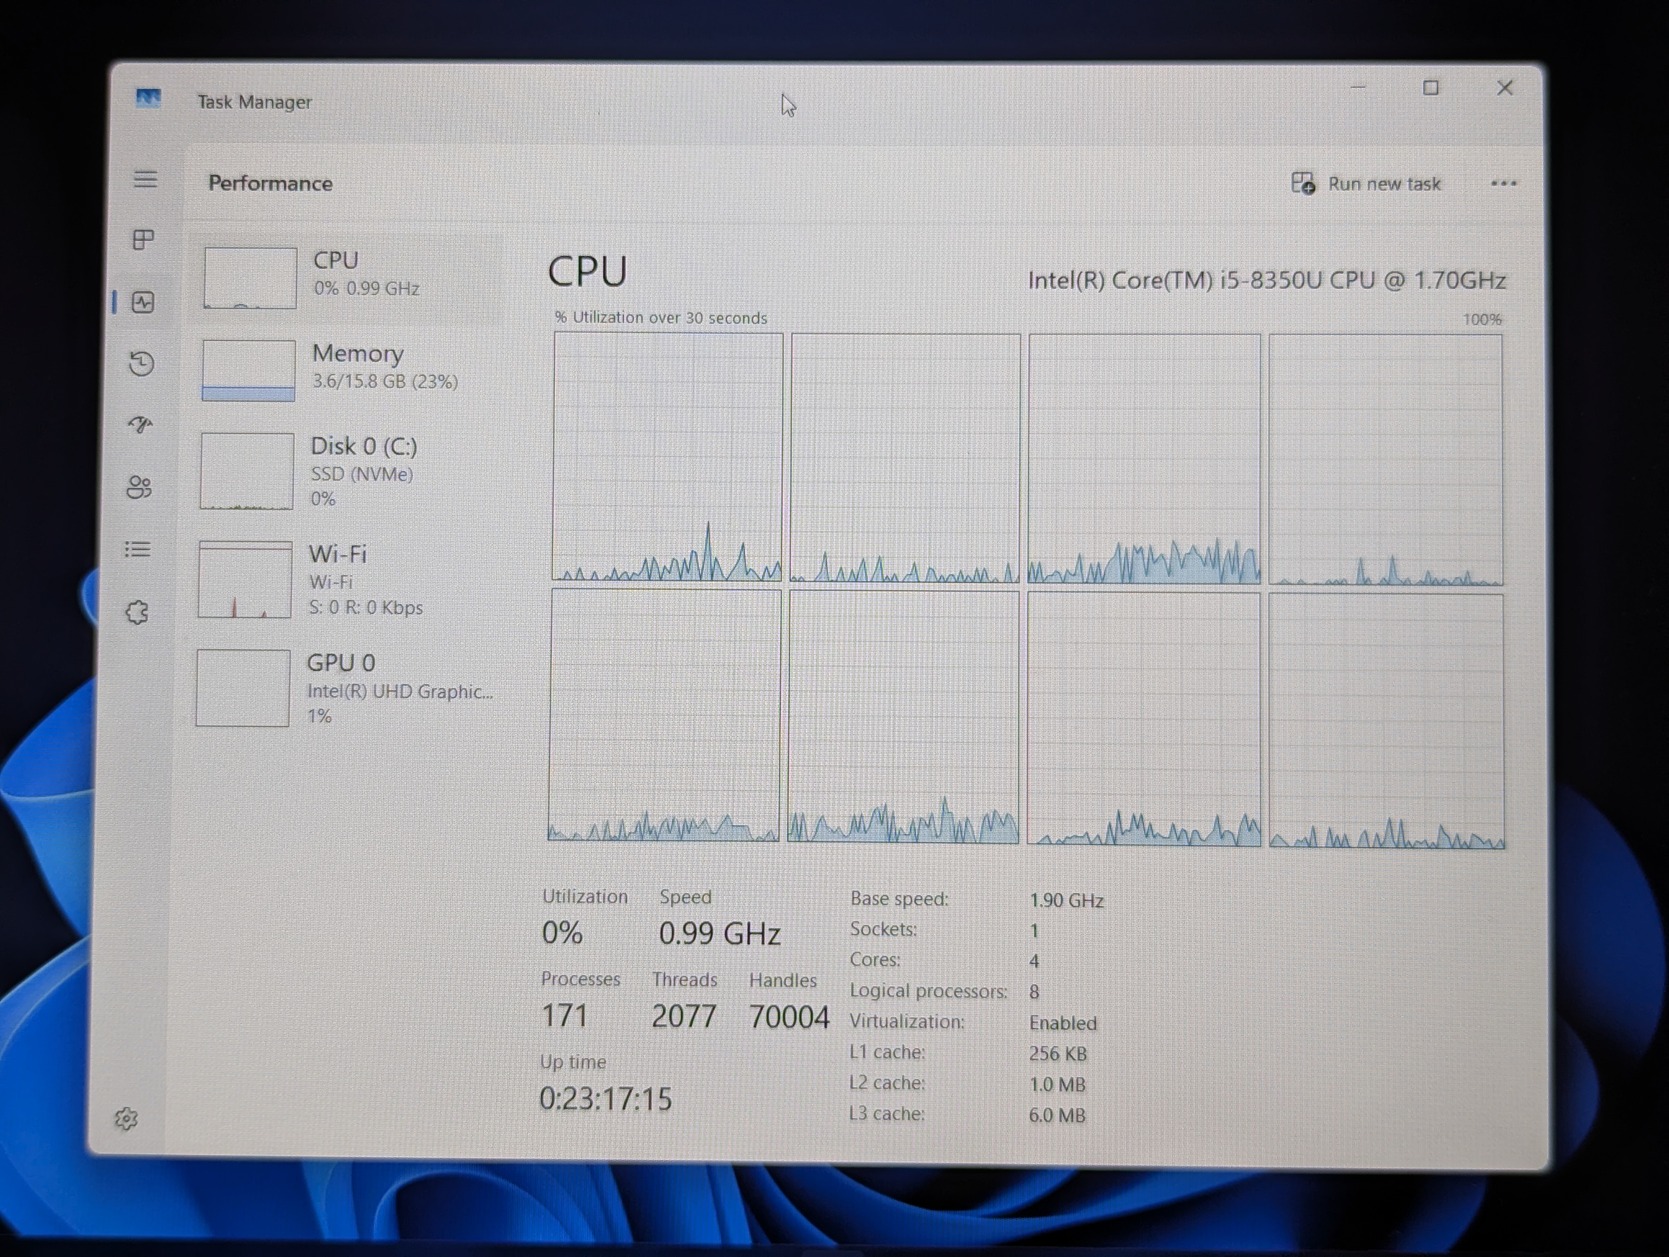Click the Performance page heading
This screenshot has height=1257, width=1669.
click(x=270, y=183)
